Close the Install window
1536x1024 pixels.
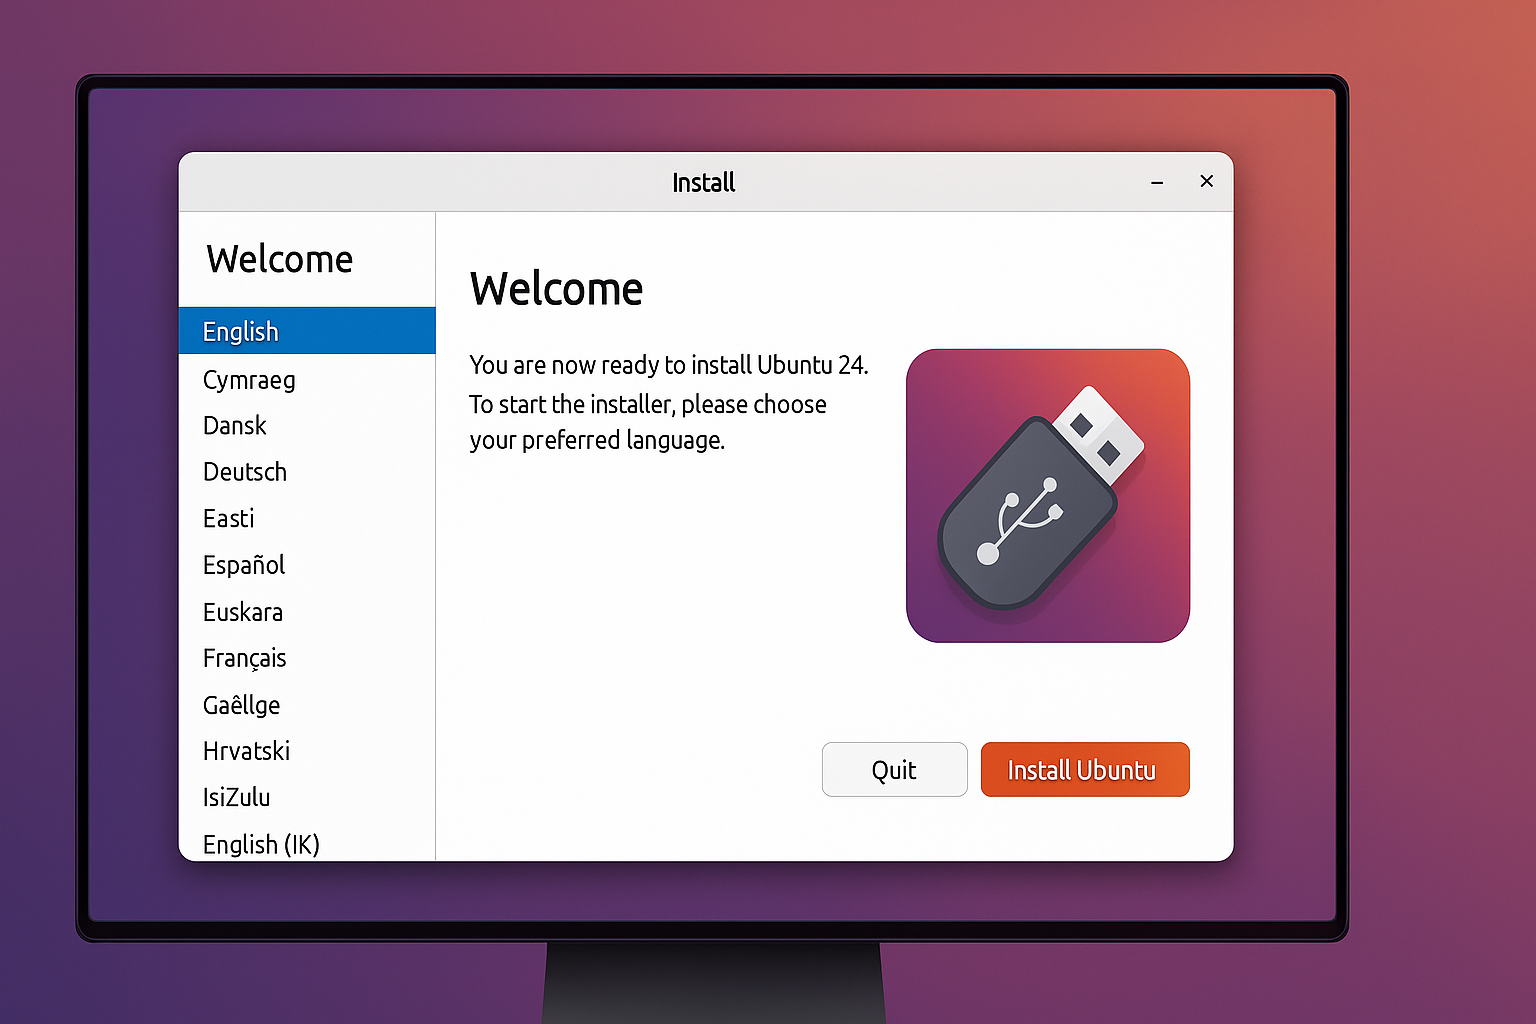[x=1207, y=181]
